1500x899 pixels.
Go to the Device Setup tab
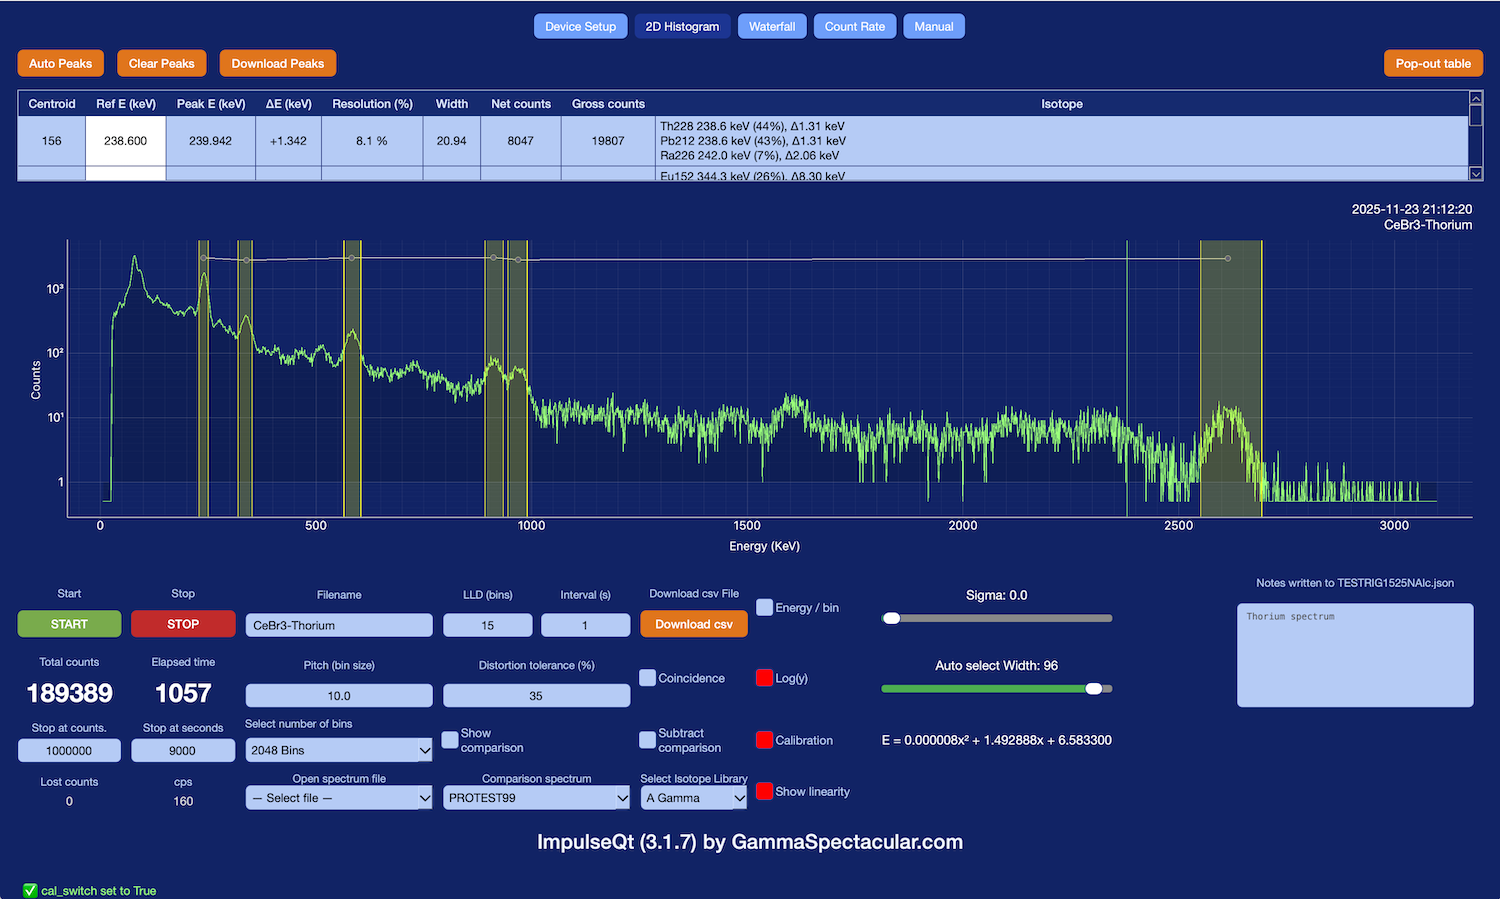[580, 26]
